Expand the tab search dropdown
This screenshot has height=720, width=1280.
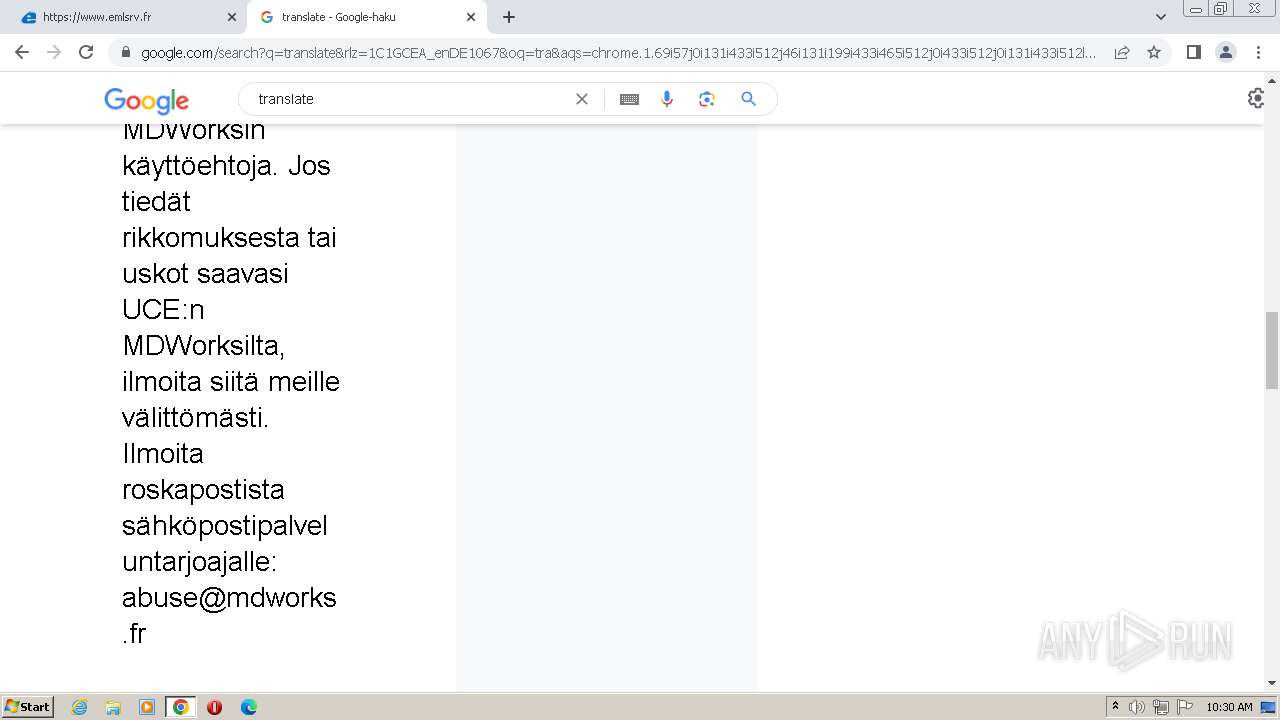point(1161,17)
